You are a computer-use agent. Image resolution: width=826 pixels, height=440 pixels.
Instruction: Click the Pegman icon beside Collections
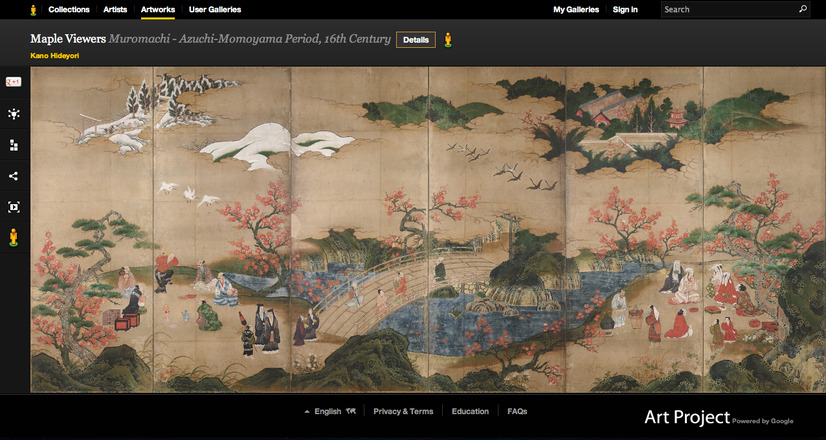point(34,9)
